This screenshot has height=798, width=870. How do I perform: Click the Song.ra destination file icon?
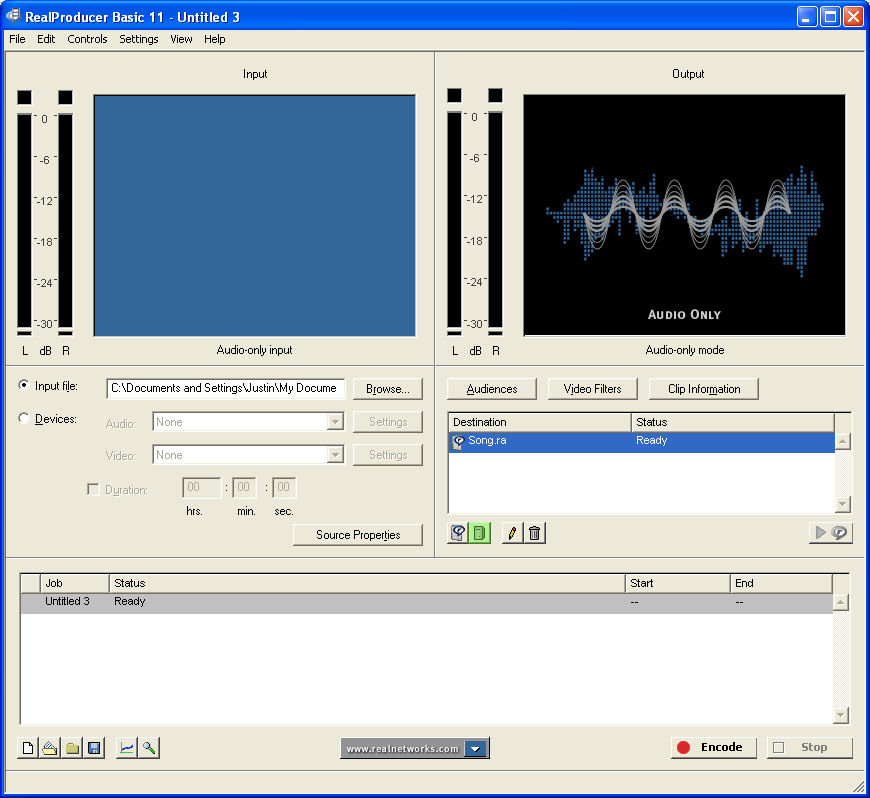[458, 442]
